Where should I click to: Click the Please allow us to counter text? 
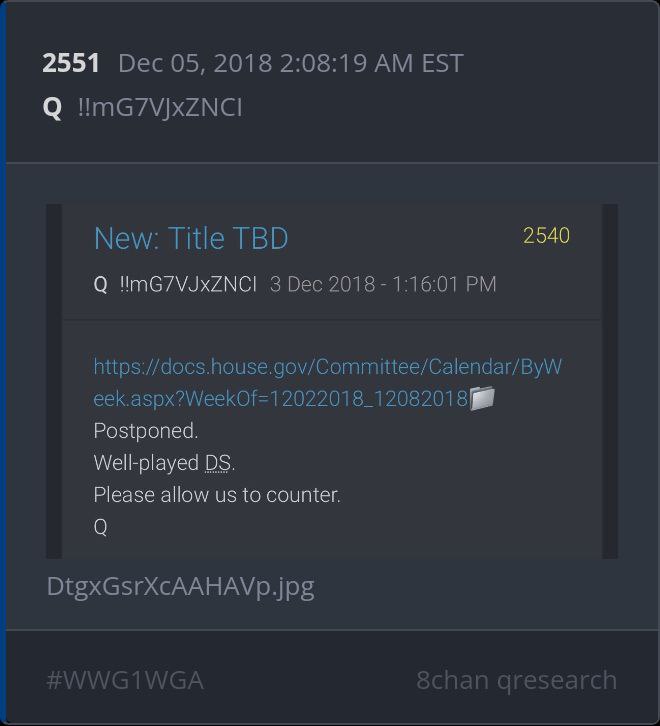coord(217,495)
